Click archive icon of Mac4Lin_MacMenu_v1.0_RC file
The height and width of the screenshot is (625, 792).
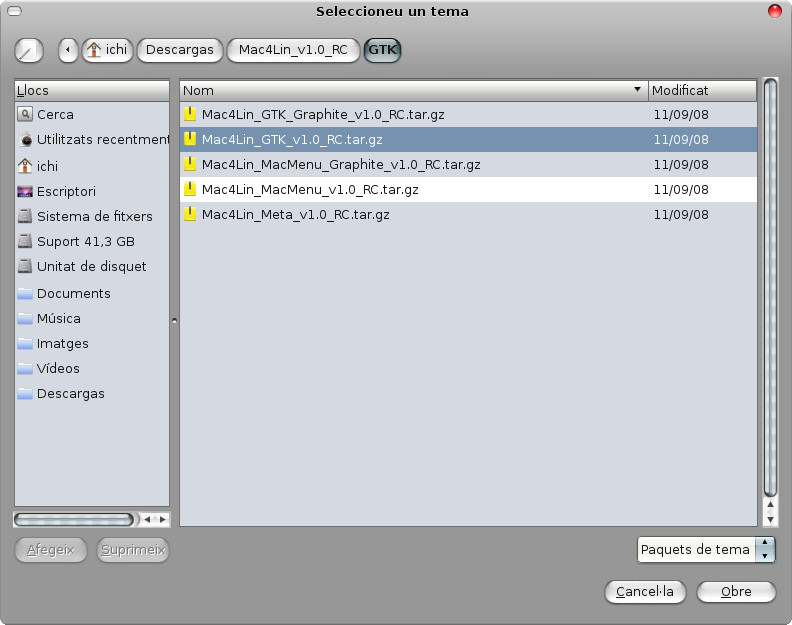click(190, 189)
